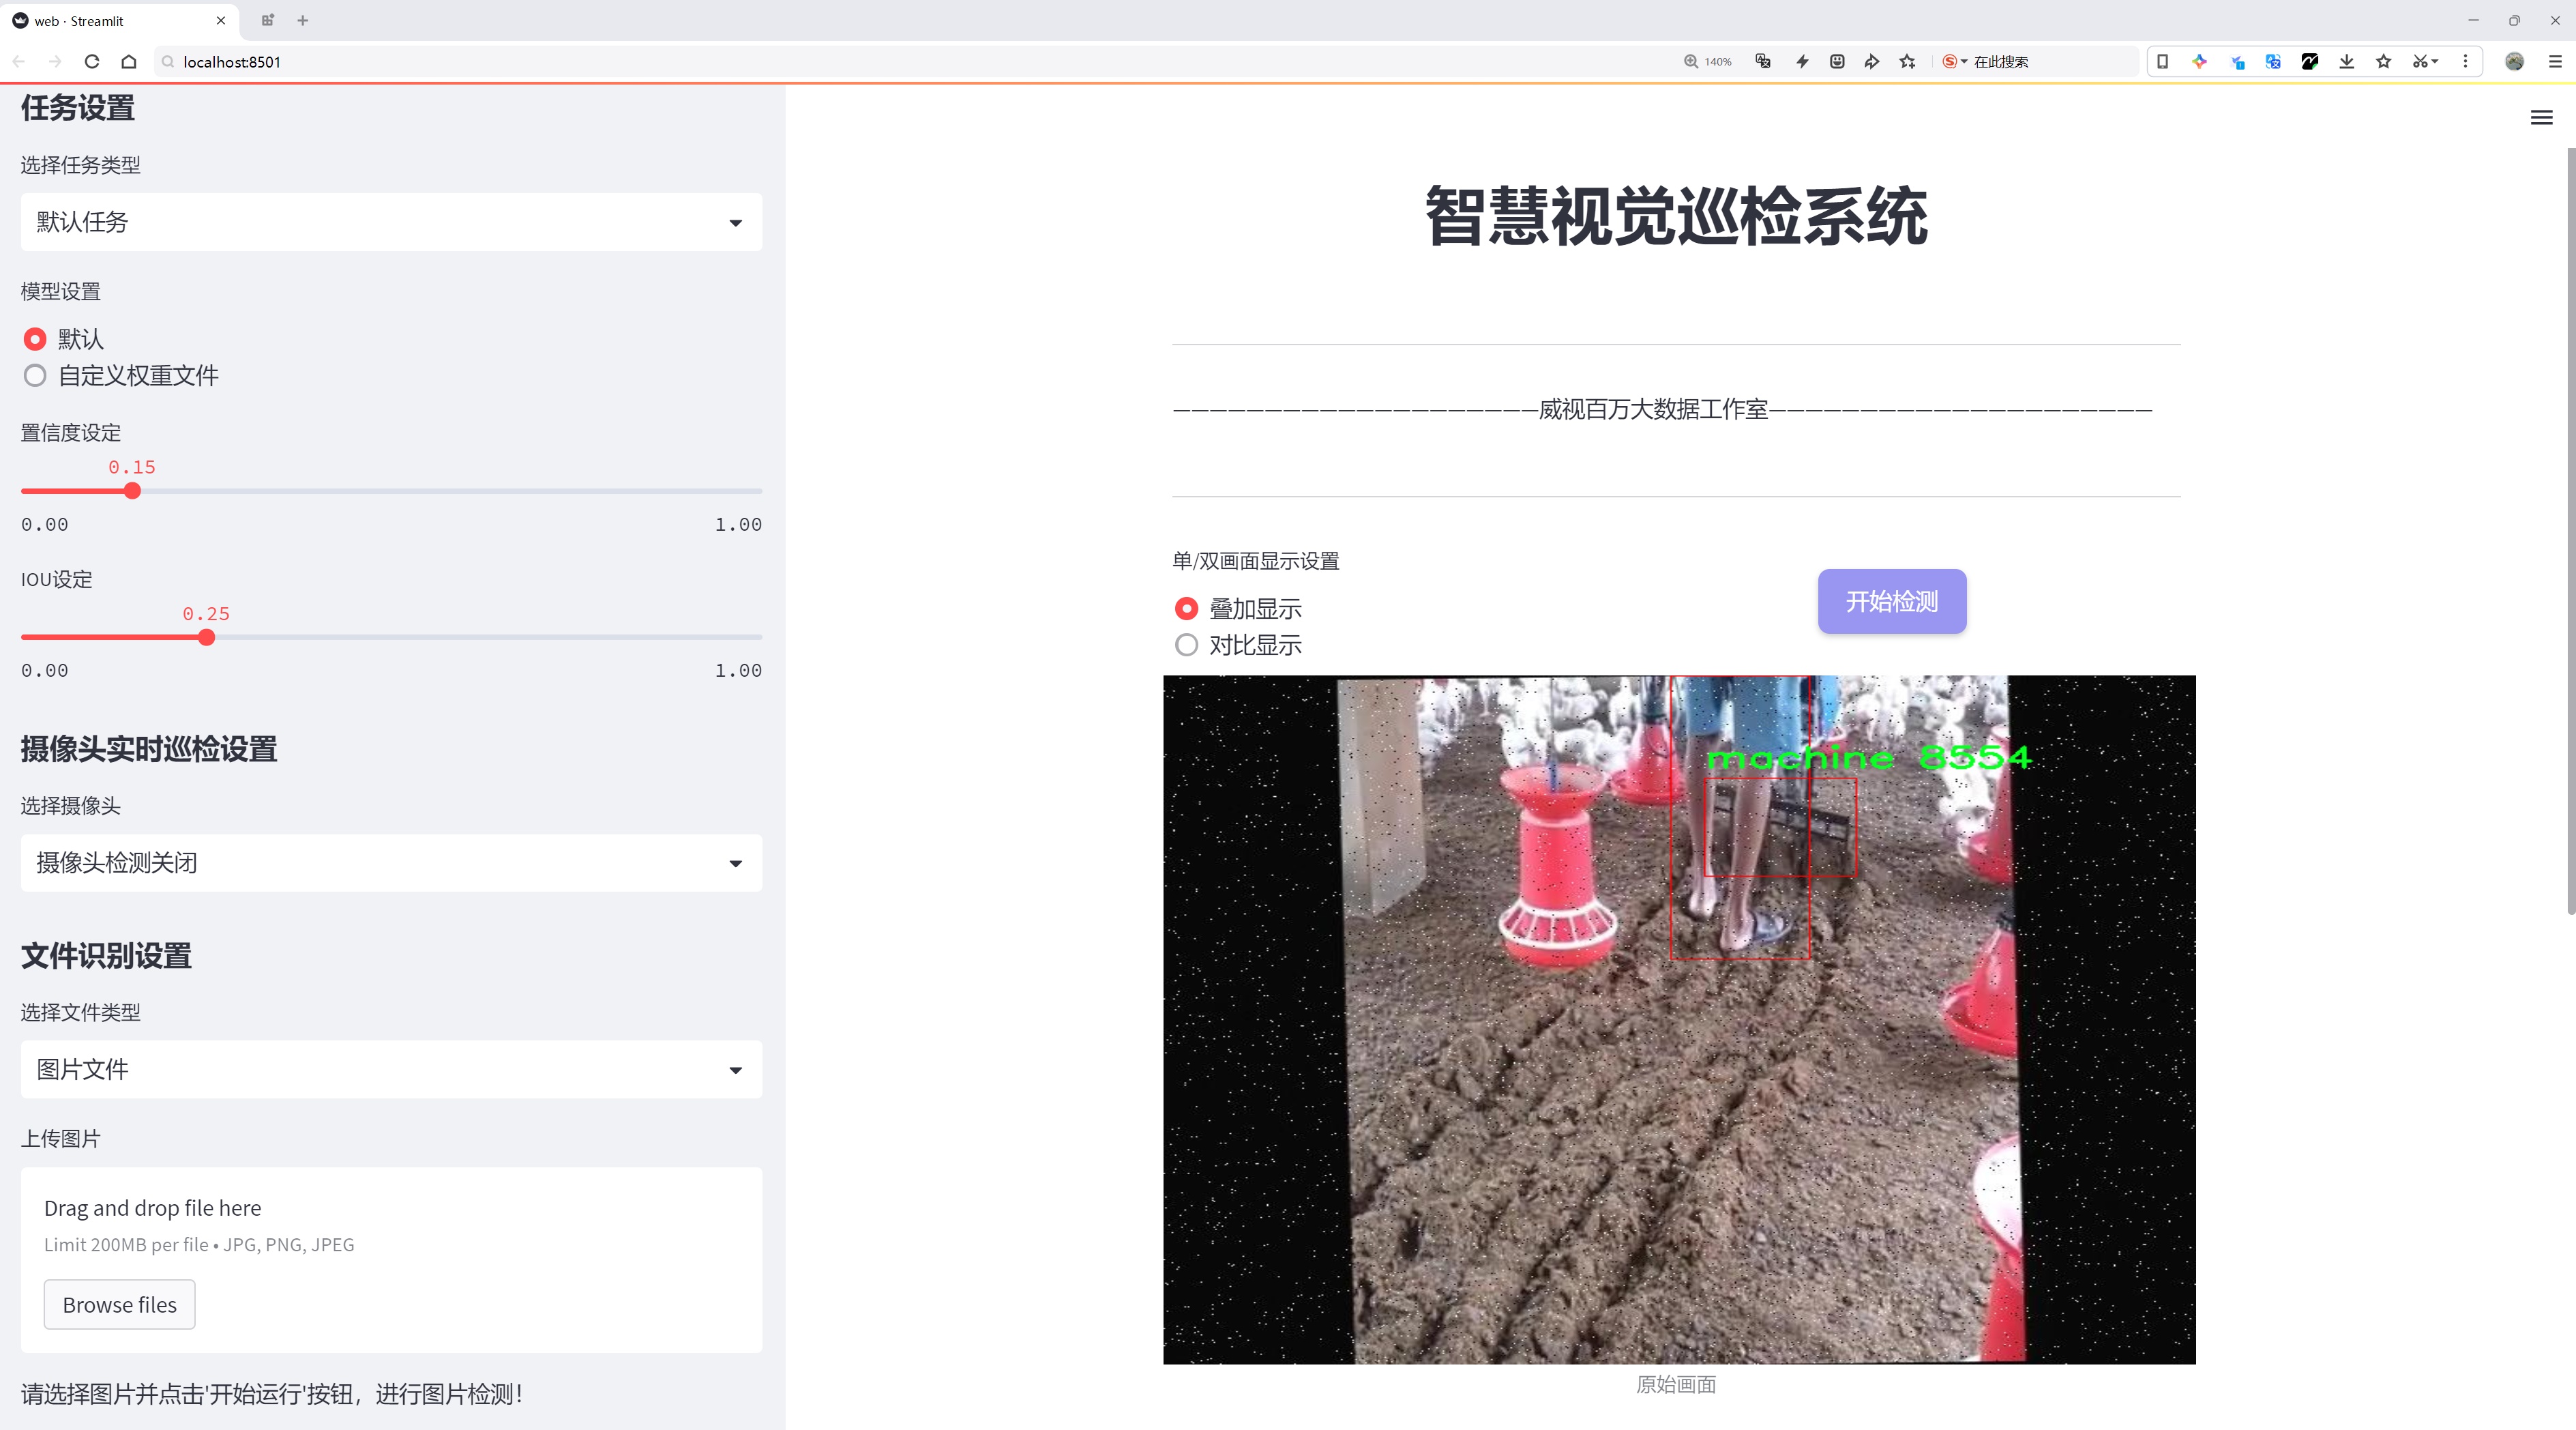This screenshot has height=1430, width=2576.
Task: Click the confidence slider handle at 0.15
Action: coord(133,491)
